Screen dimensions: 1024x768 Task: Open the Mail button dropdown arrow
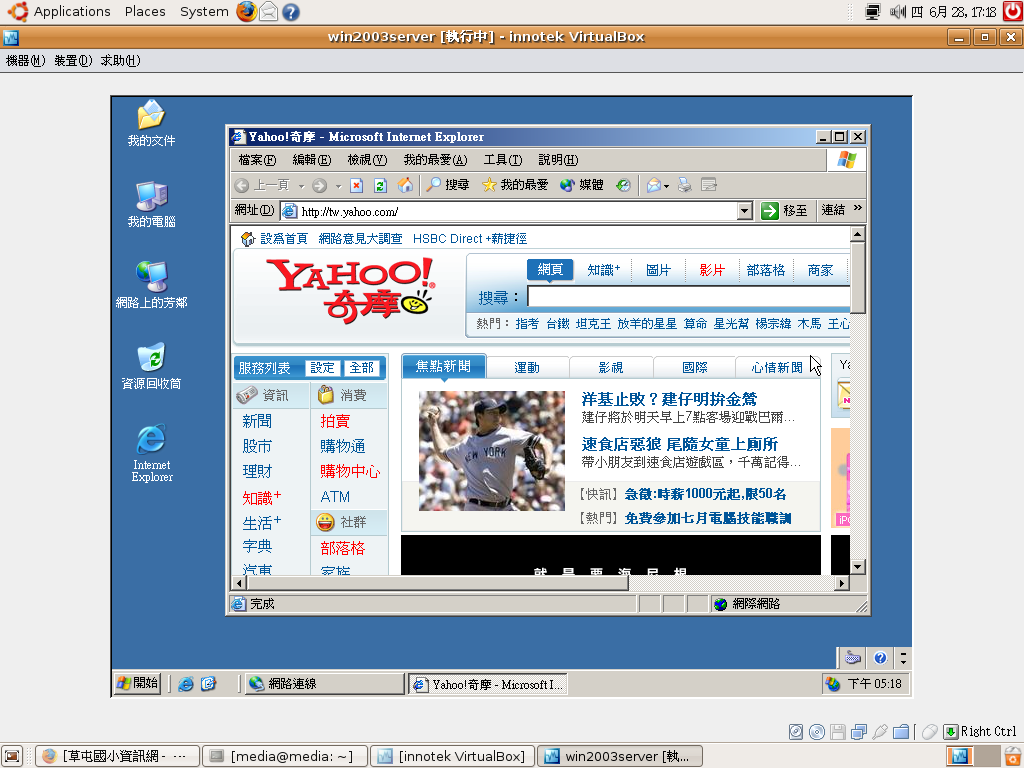(666, 186)
